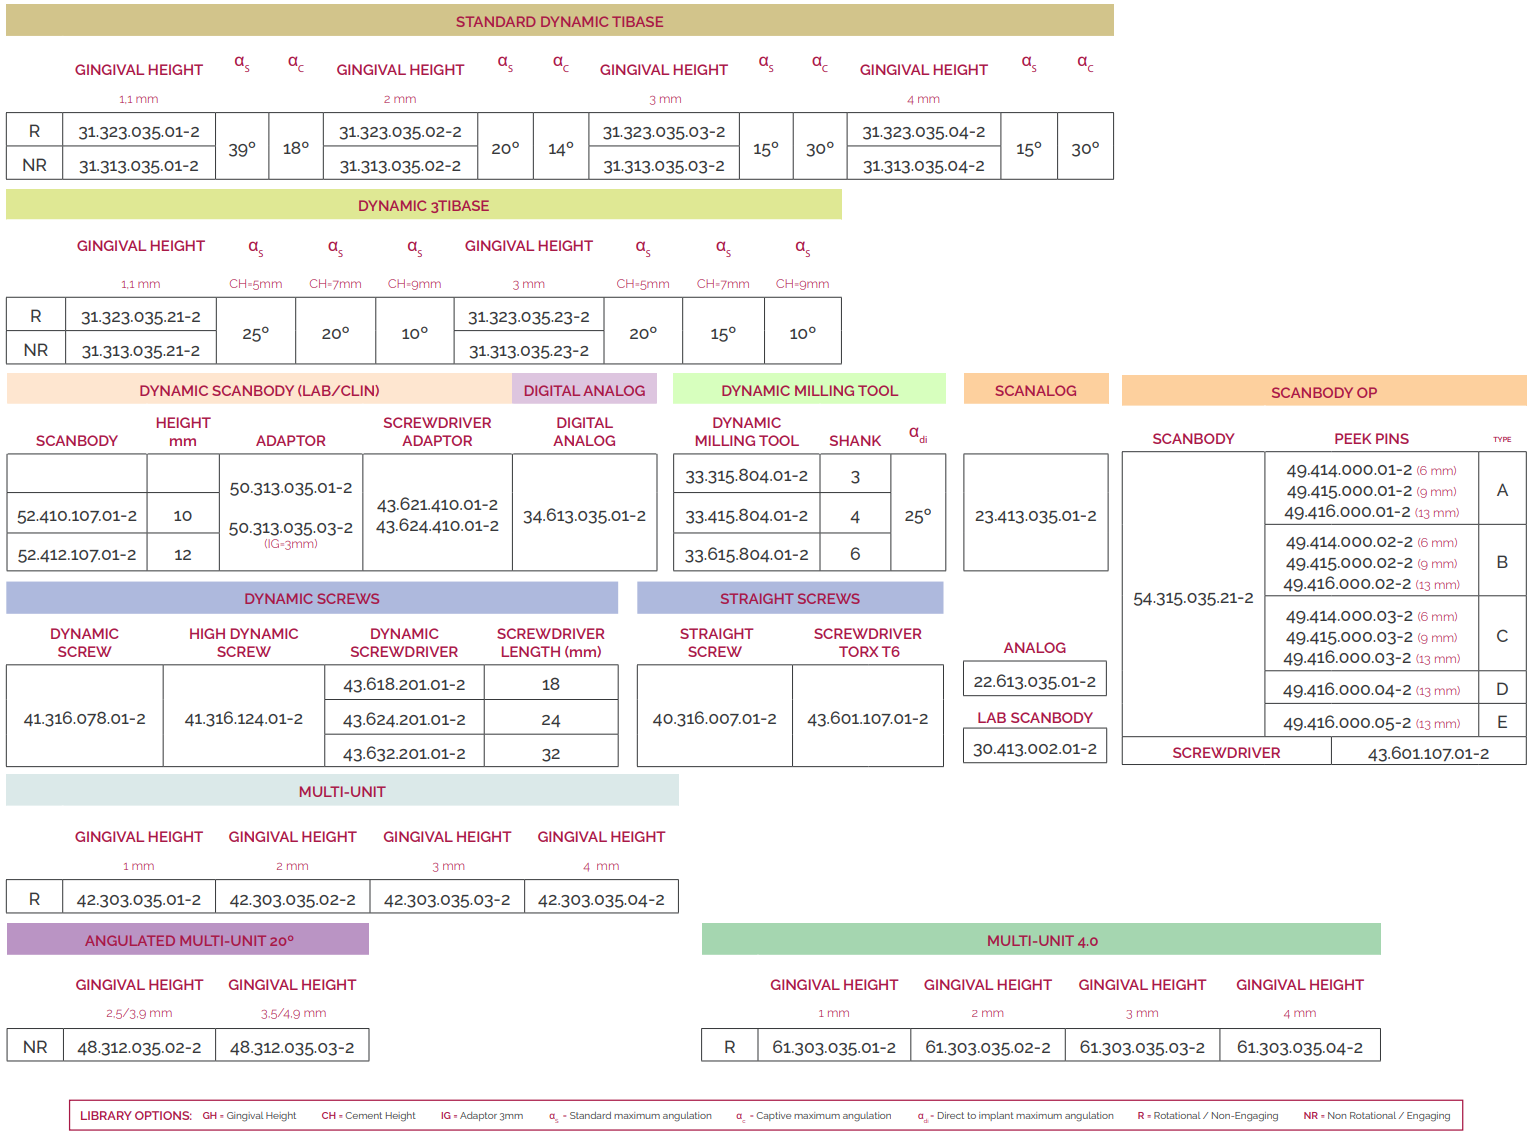This screenshot has height=1135, width=1528.
Task: Select scanalog code 23.413.035.01-2
Action: tap(1035, 515)
